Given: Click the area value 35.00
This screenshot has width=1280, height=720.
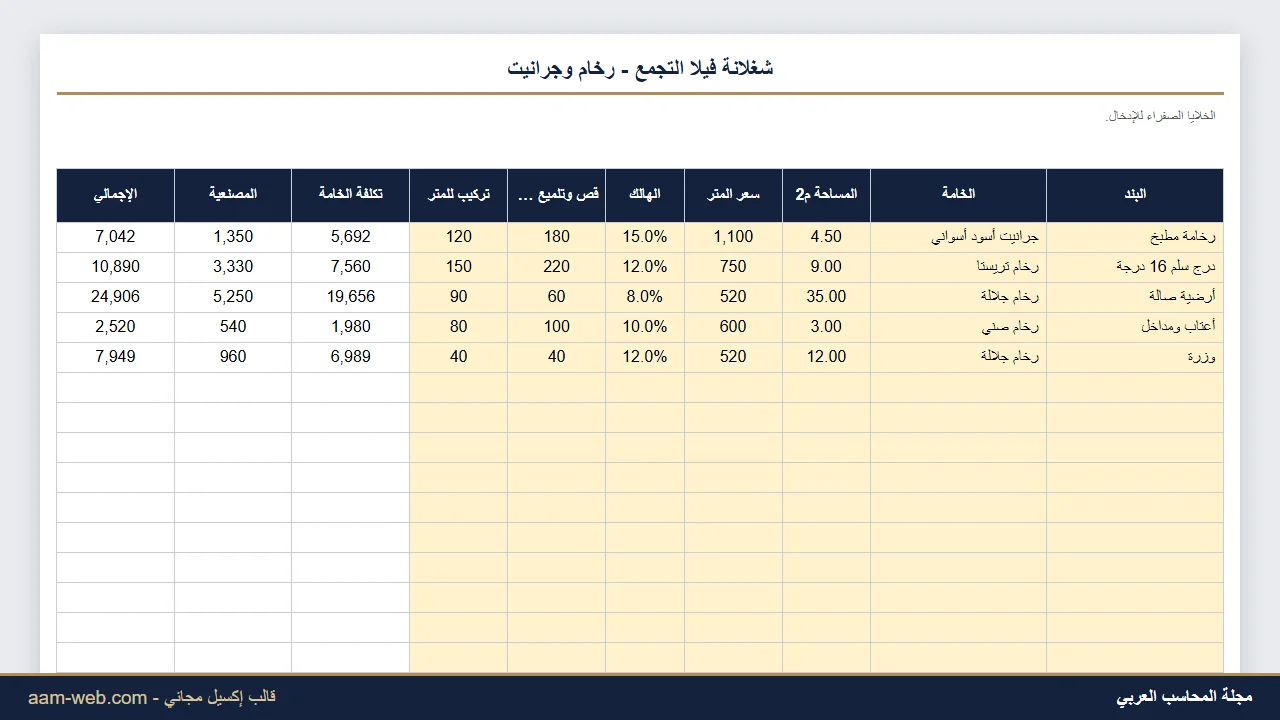Looking at the screenshot, I should (826, 297).
